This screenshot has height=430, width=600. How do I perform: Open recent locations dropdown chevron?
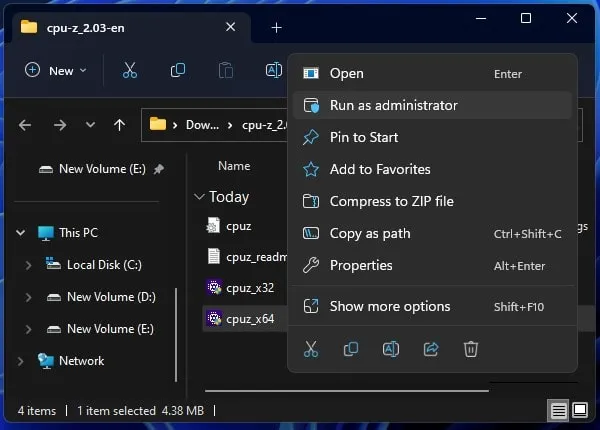click(90, 125)
